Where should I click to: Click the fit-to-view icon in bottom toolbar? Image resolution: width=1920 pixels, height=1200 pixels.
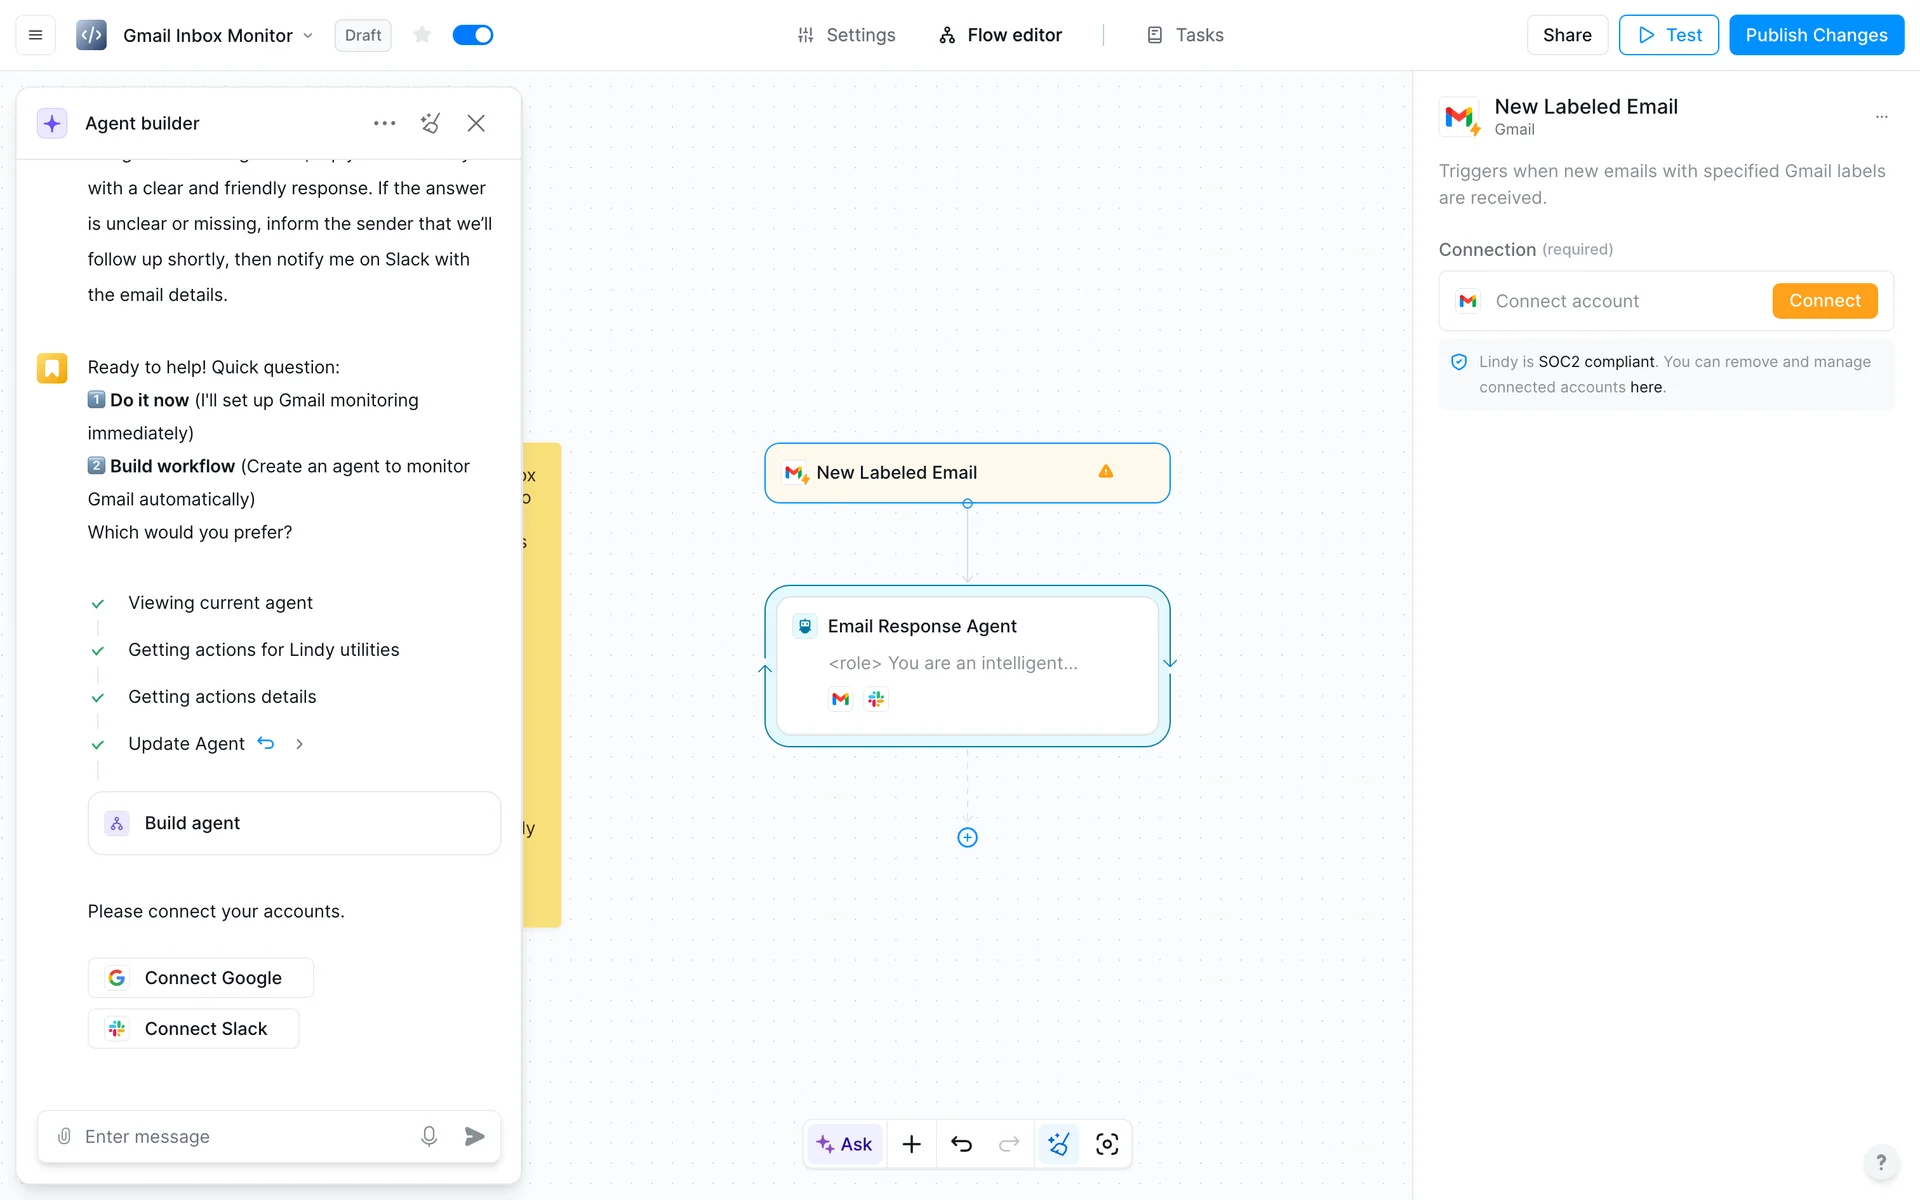[x=1107, y=1144]
